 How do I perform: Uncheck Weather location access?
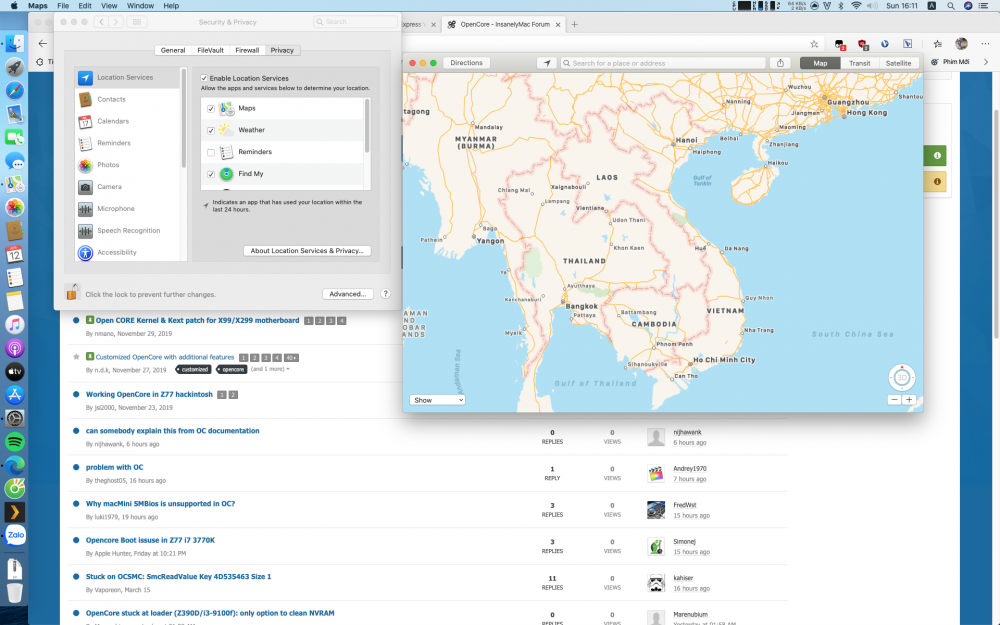point(211,130)
